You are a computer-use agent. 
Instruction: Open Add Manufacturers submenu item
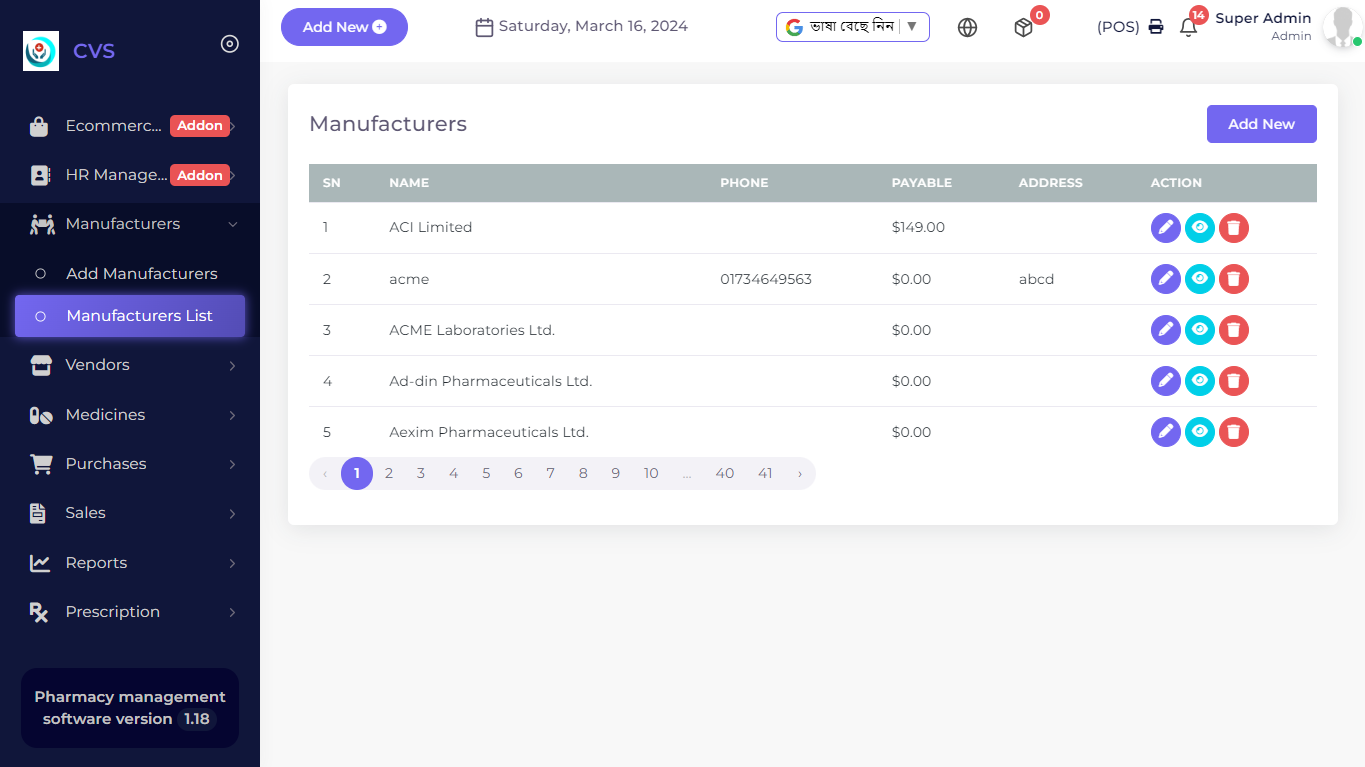(x=141, y=274)
